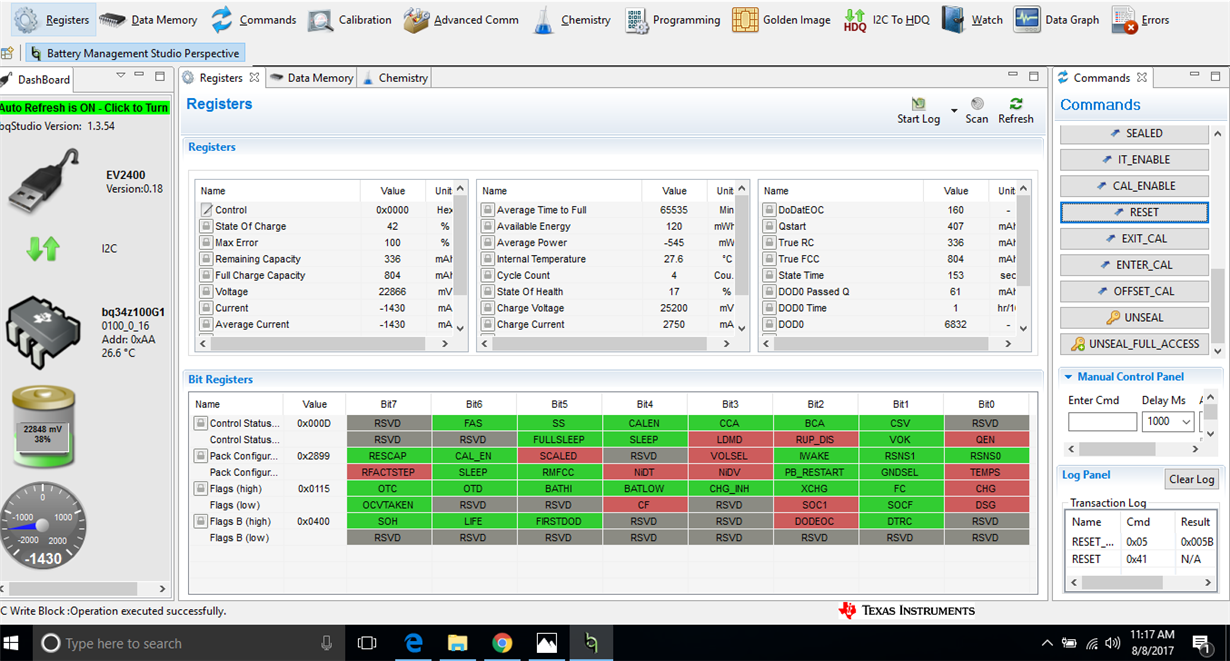This screenshot has height=661, width=1230.
Task: Toggle the lock icon beside Flags (high)
Action: tap(200, 489)
